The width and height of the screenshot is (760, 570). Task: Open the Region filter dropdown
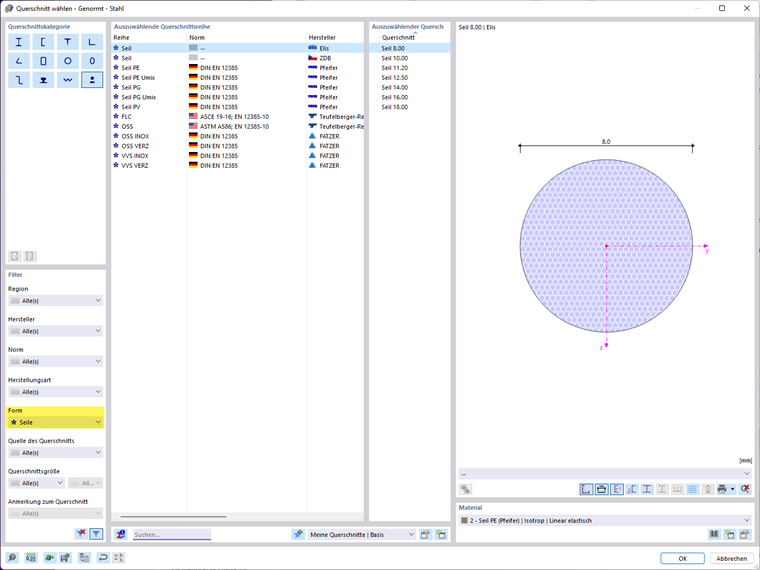click(x=56, y=301)
